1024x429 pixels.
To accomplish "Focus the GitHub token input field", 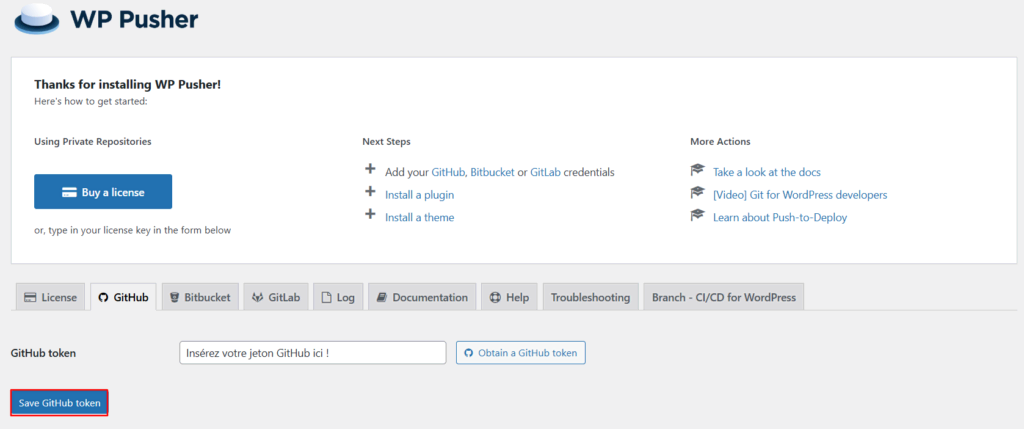I will pos(312,353).
